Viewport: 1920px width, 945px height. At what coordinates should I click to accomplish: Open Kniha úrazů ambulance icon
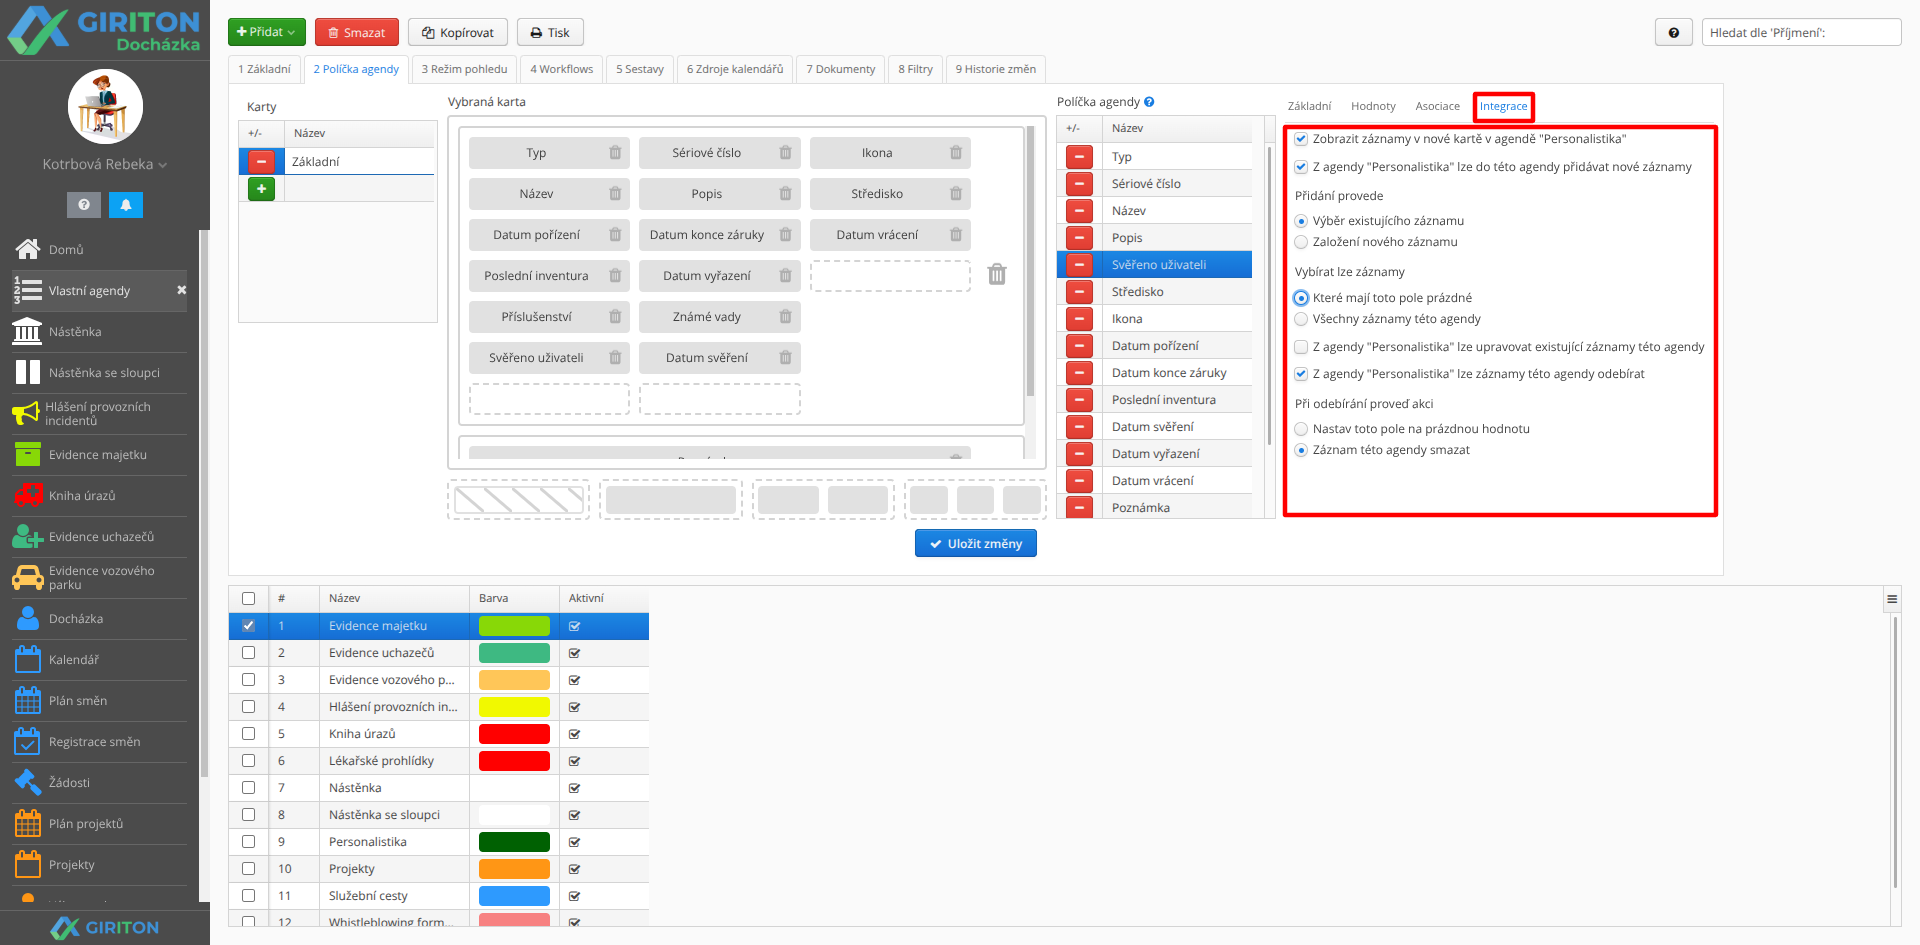coord(27,495)
